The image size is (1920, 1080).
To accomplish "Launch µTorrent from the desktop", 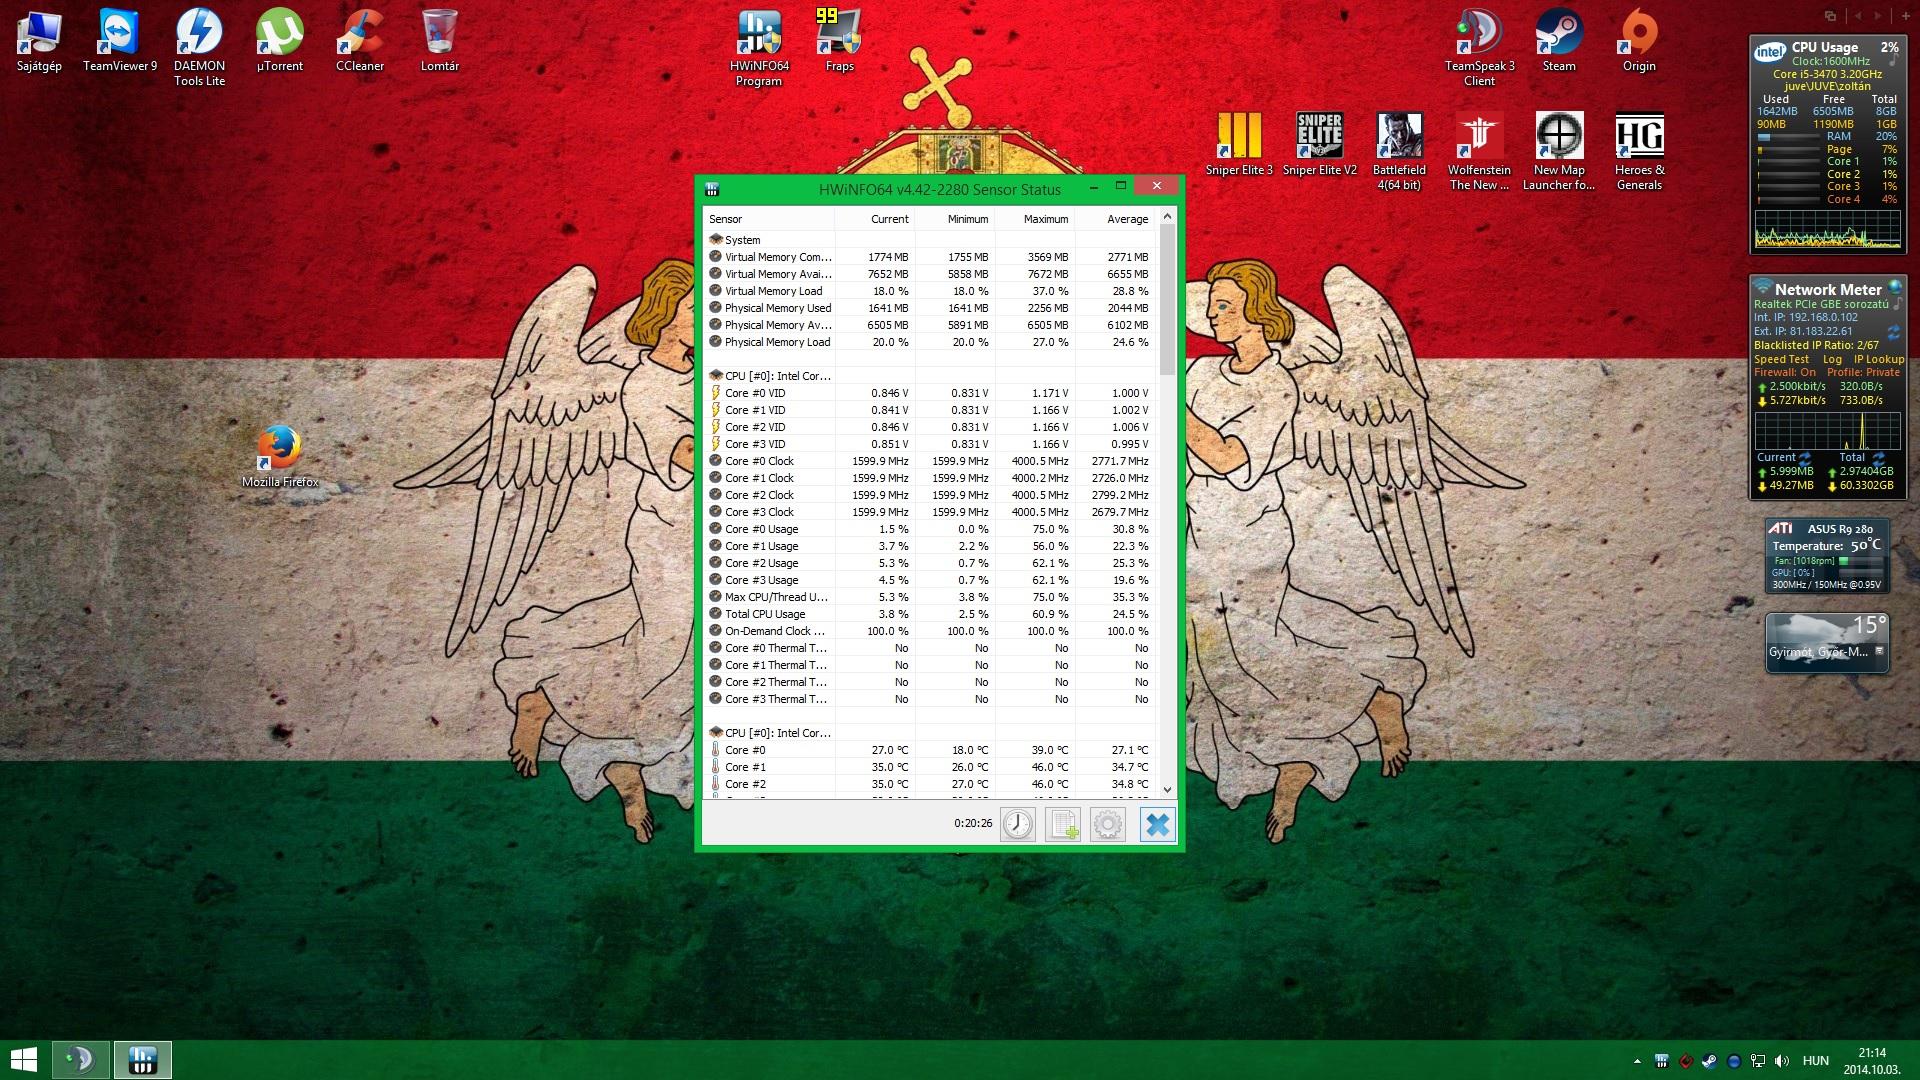I will point(279,41).
